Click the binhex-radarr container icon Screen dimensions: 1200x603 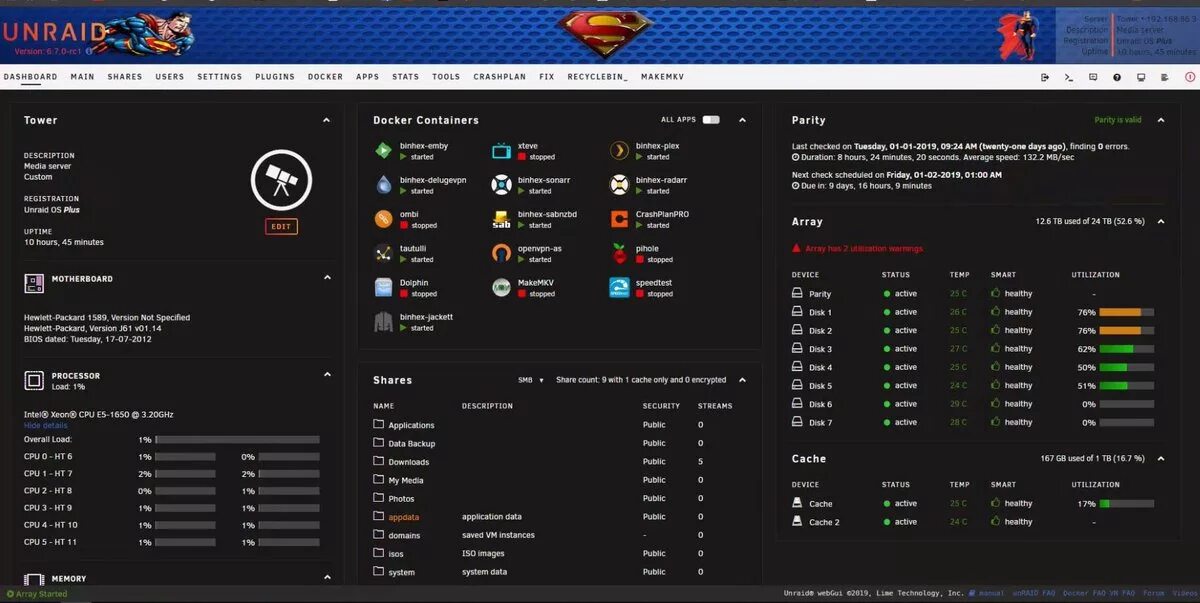(x=619, y=185)
